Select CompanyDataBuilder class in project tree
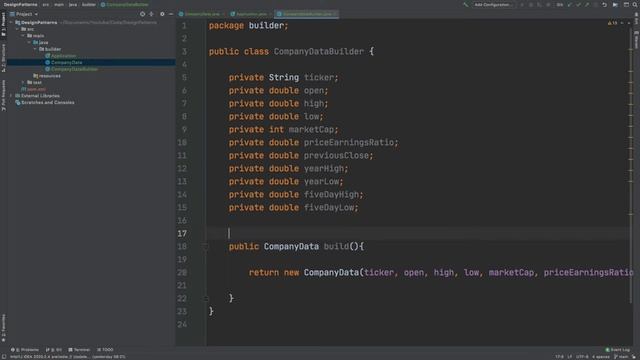This screenshot has width=640, height=360. [x=72, y=69]
